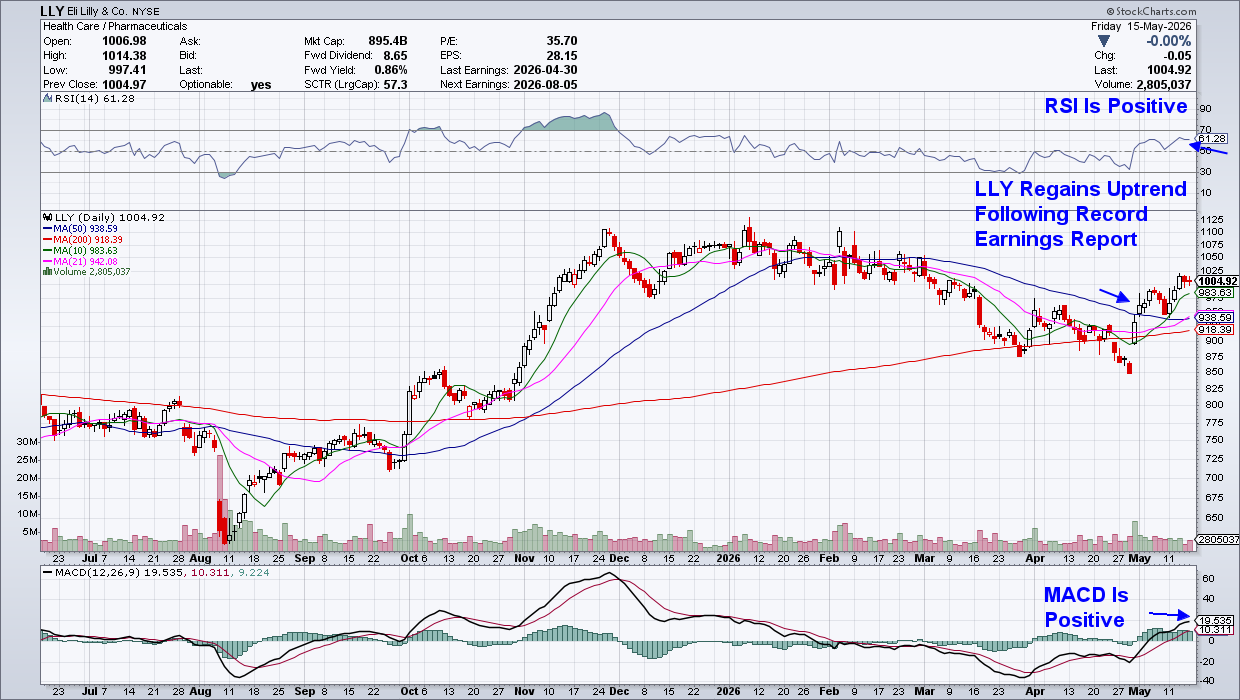This screenshot has height=700, width=1240.
Task: Click the MACD(12,26,9) 19.535 legend
Action: point(118,571)
